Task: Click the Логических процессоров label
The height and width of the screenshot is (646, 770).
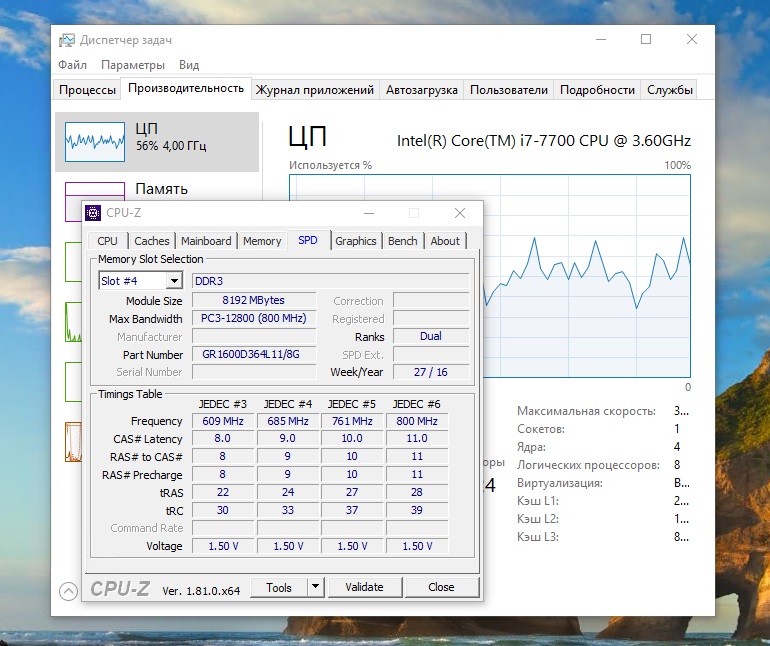Action: coord(588,465)
